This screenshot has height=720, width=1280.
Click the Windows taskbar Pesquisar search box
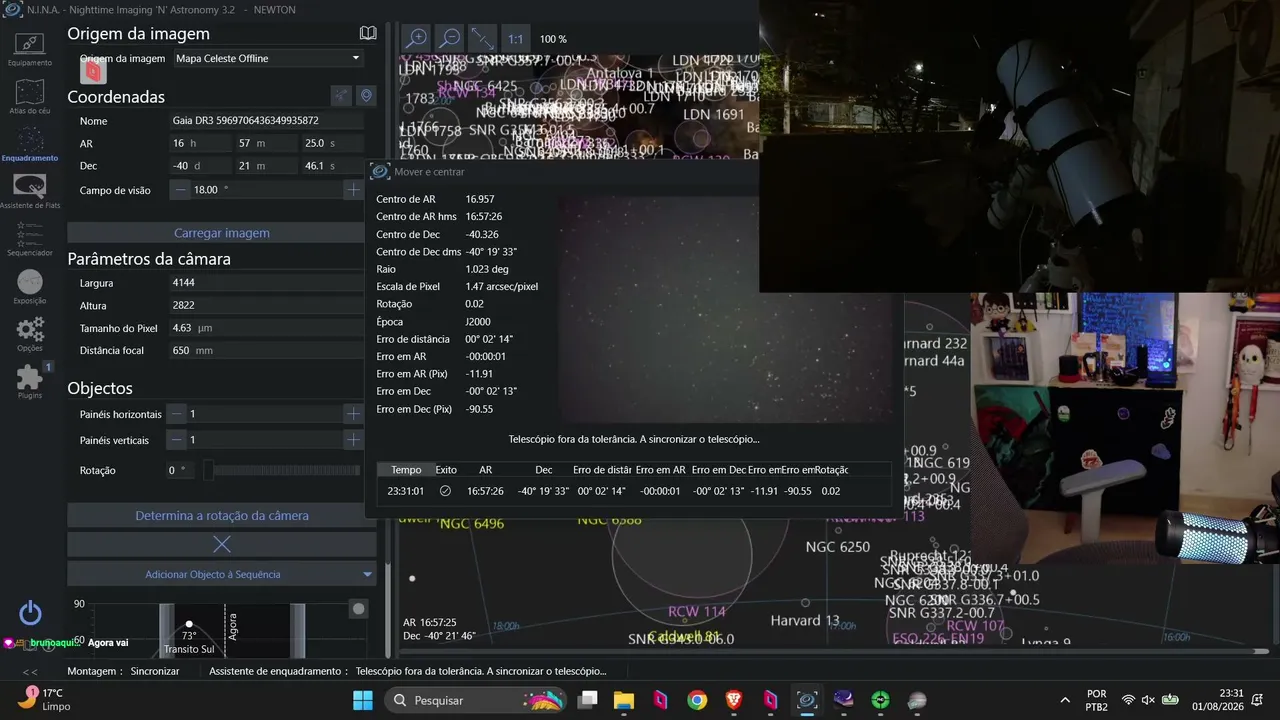(x=474, y=700)
